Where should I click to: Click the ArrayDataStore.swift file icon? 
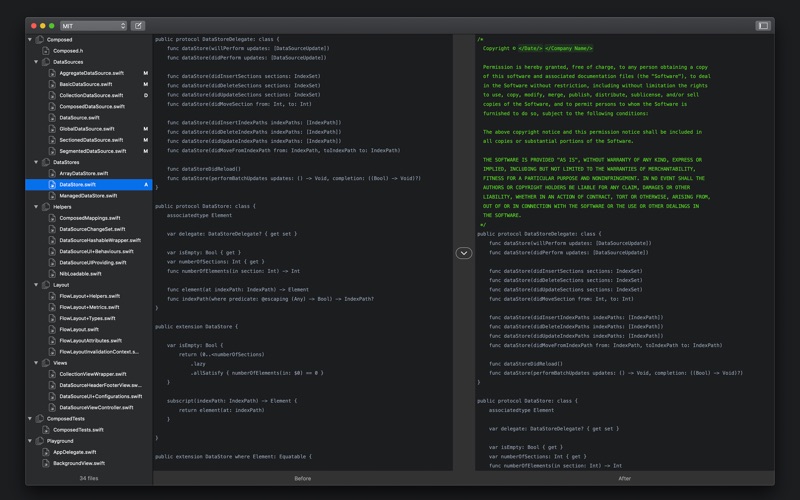52,173
